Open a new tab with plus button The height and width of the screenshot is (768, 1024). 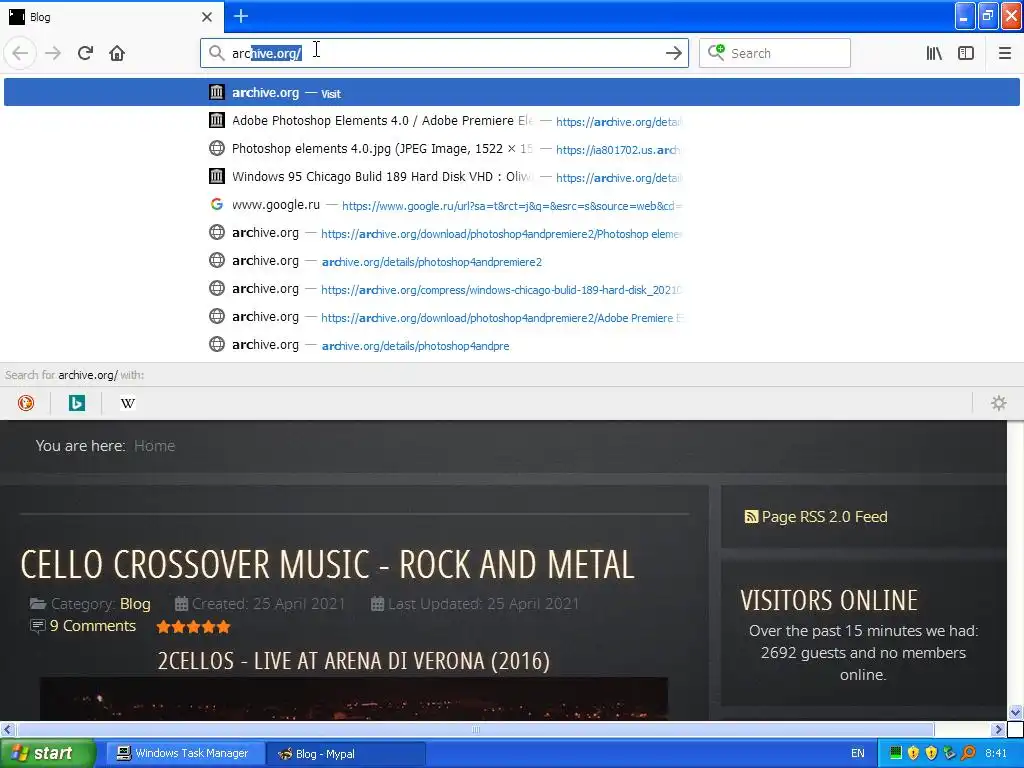[240, 16]
